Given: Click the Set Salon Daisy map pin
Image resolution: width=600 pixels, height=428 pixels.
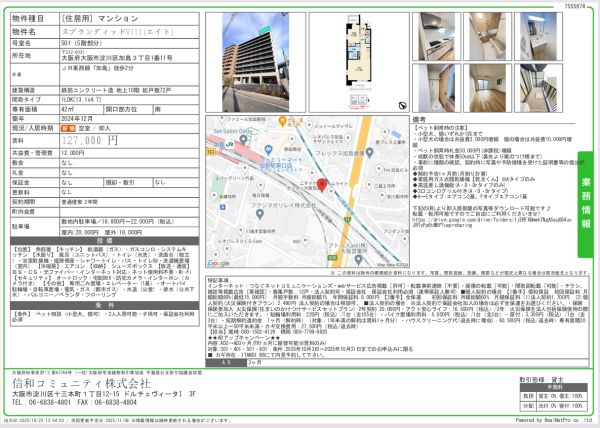Looking at the screenshot, I should 243,139.
